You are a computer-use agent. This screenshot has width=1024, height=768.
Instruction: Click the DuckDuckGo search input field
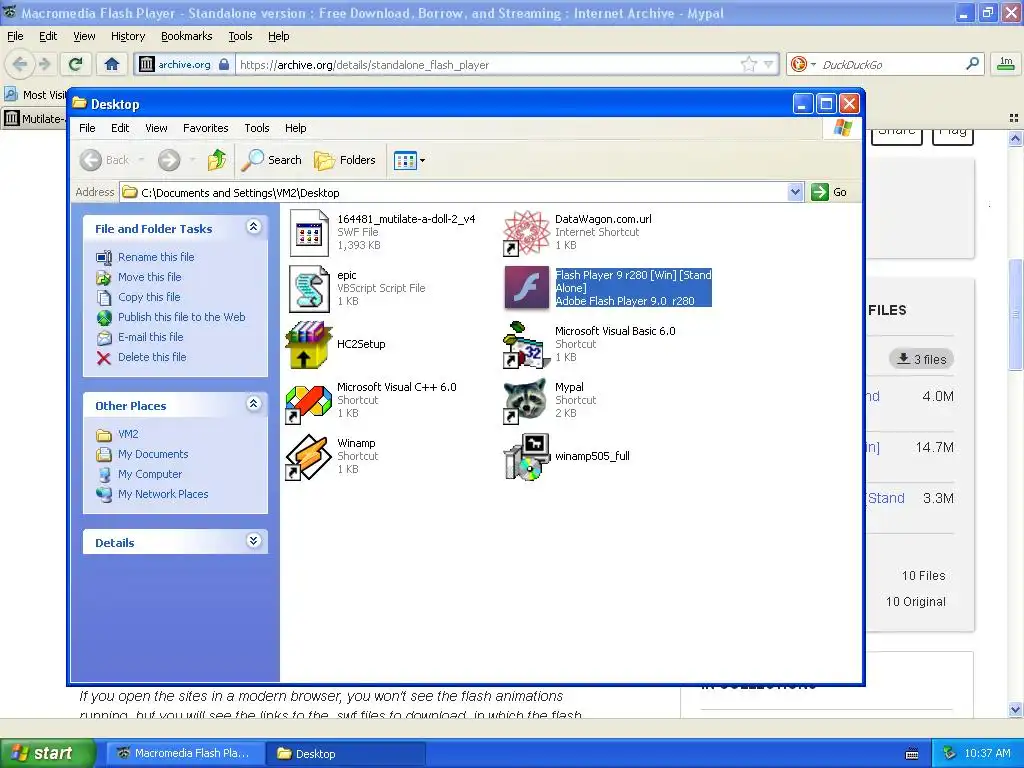pos(890,64)
